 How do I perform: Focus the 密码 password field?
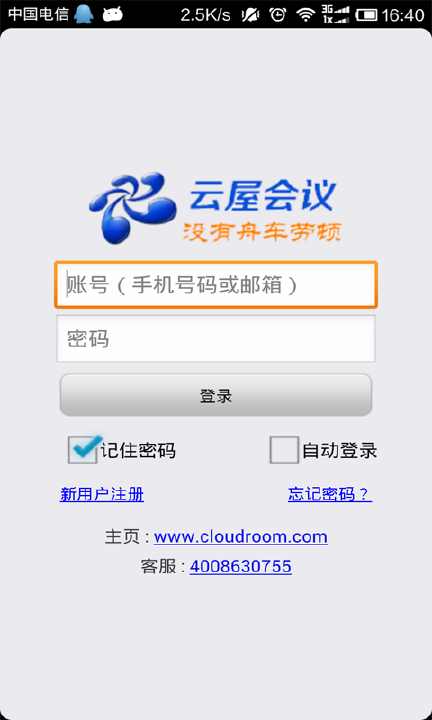(x=216, y=339)
